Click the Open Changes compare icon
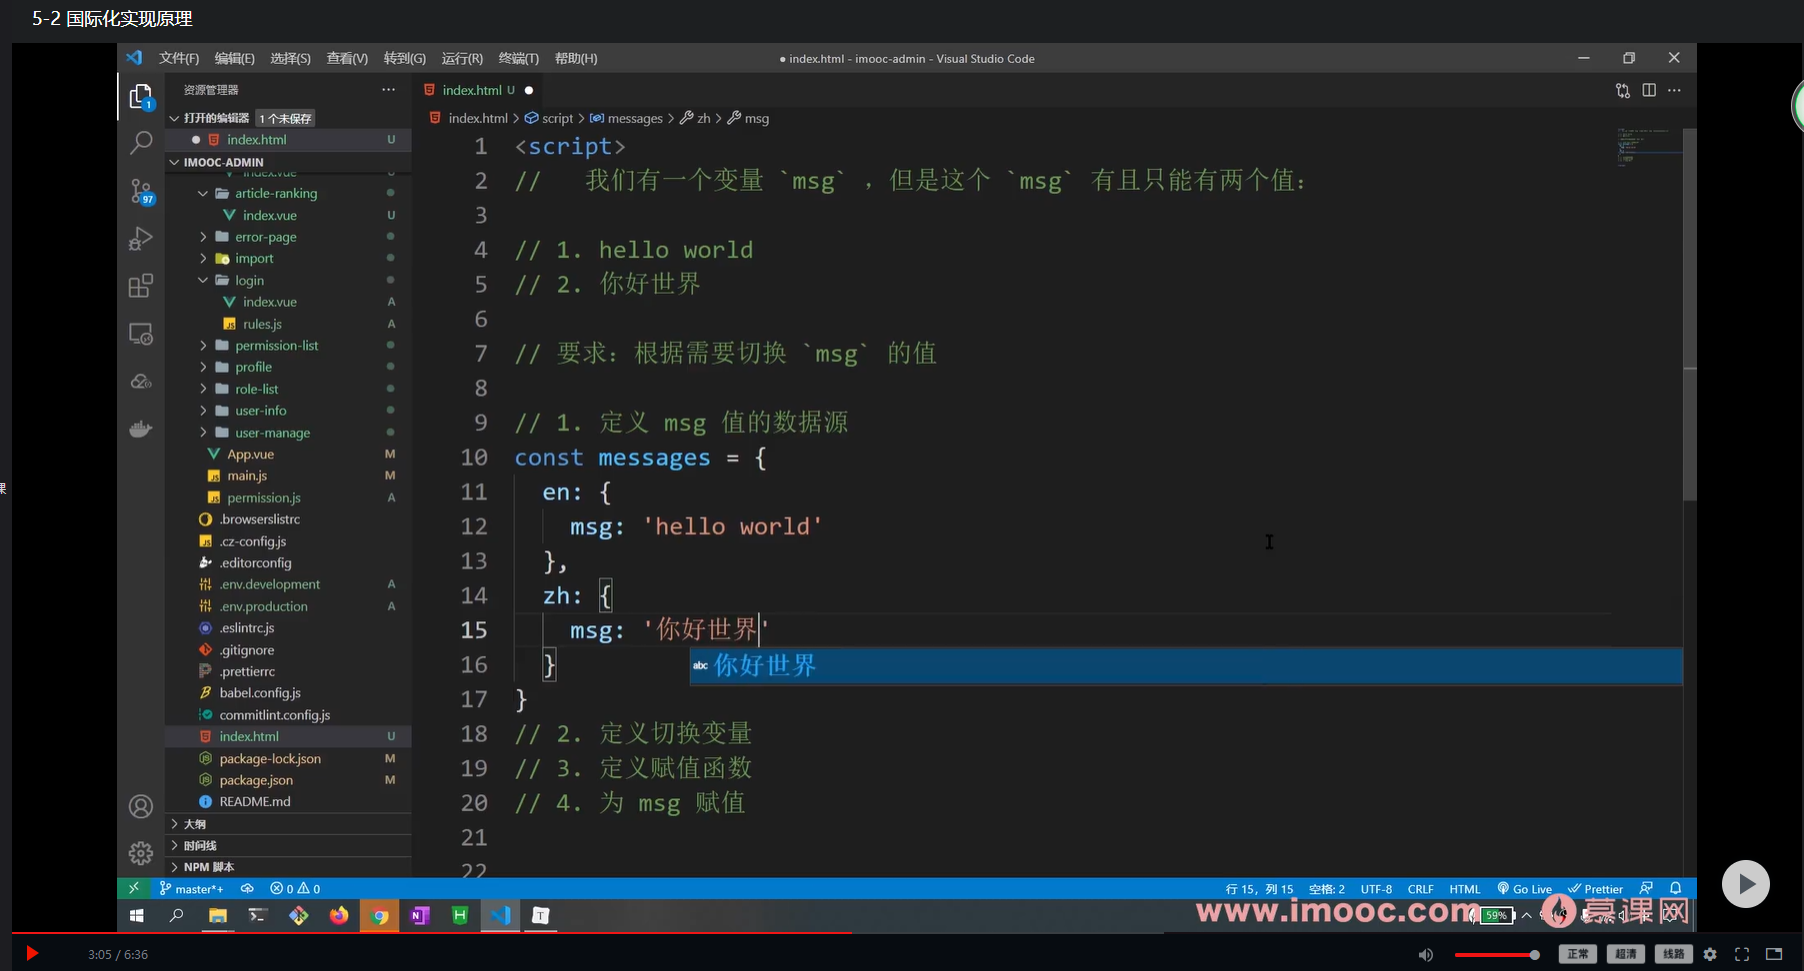 1622,90
